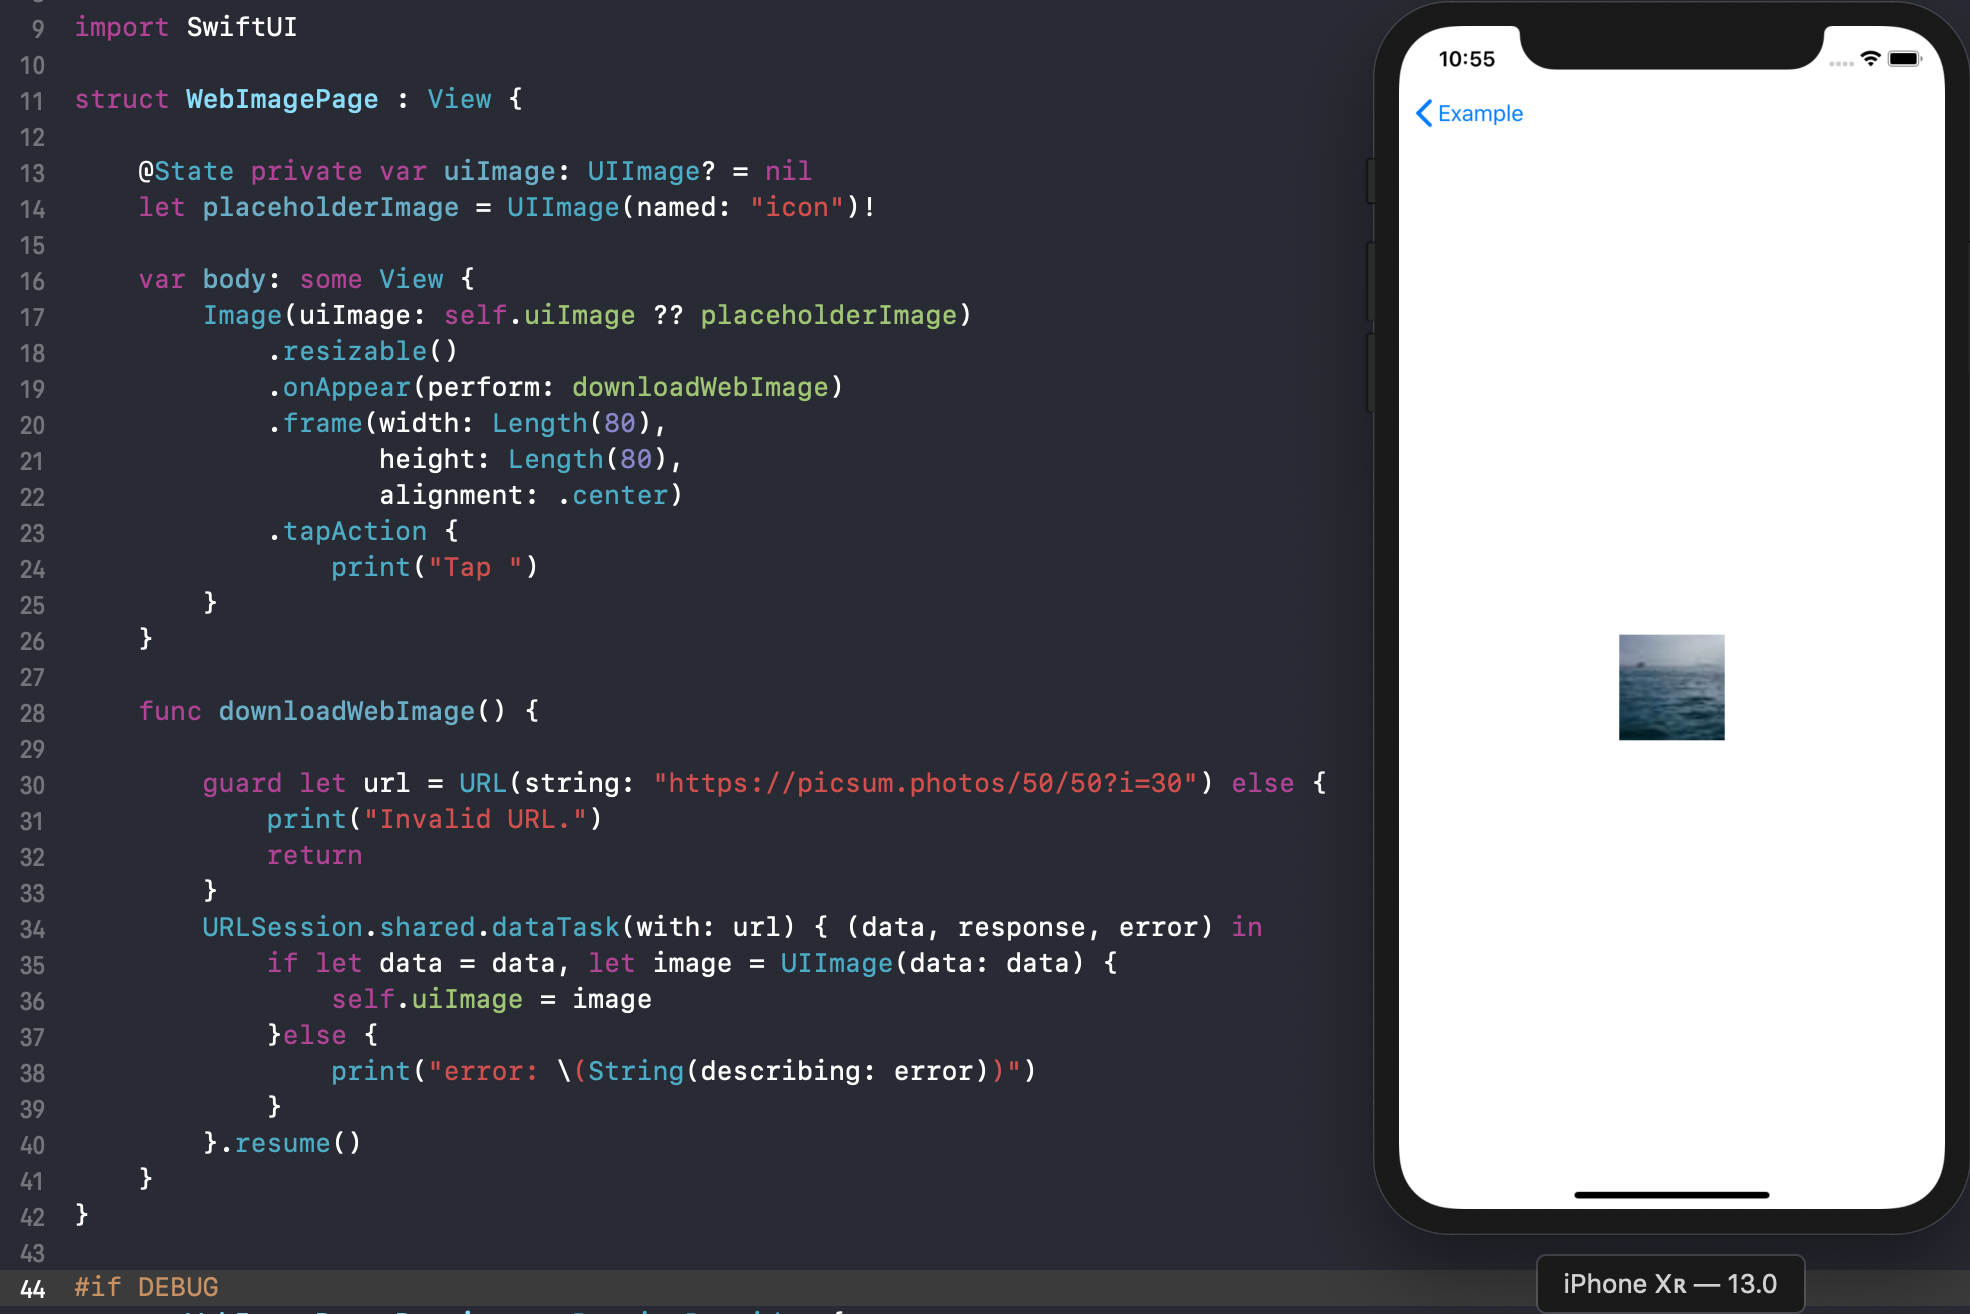Viewport: 1970px width, 1314px height.
Task: Click the tapAction modifier on line 23
Action: pos(354,531)
